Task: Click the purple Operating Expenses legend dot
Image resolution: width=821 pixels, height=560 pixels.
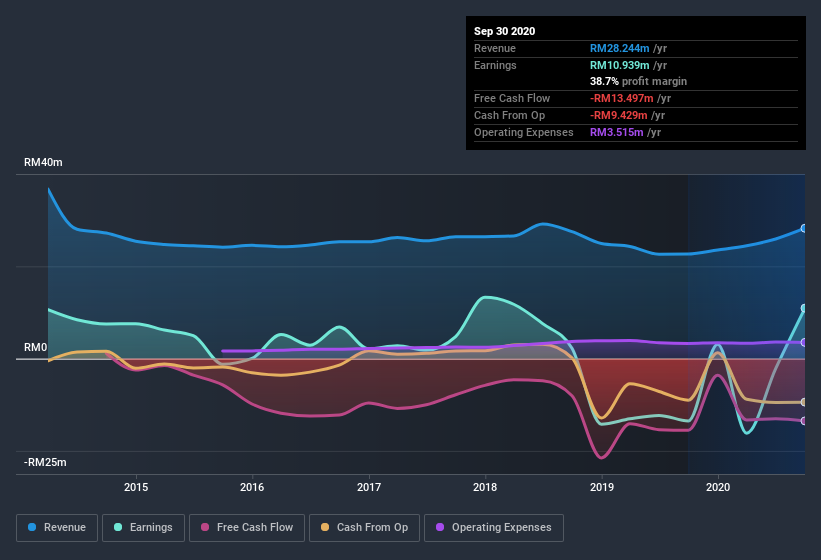Action: [440, 527]
